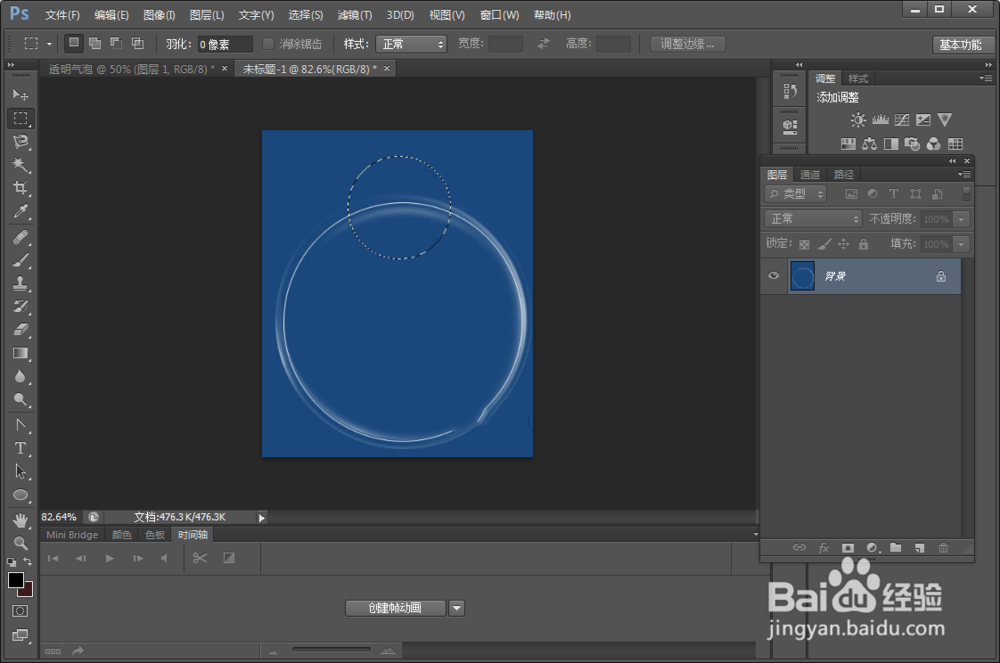This screenshot has width=1000, height=663.
Task: Open the 不透明度 opacity dropdown arrow
Action: pos(961,219)
